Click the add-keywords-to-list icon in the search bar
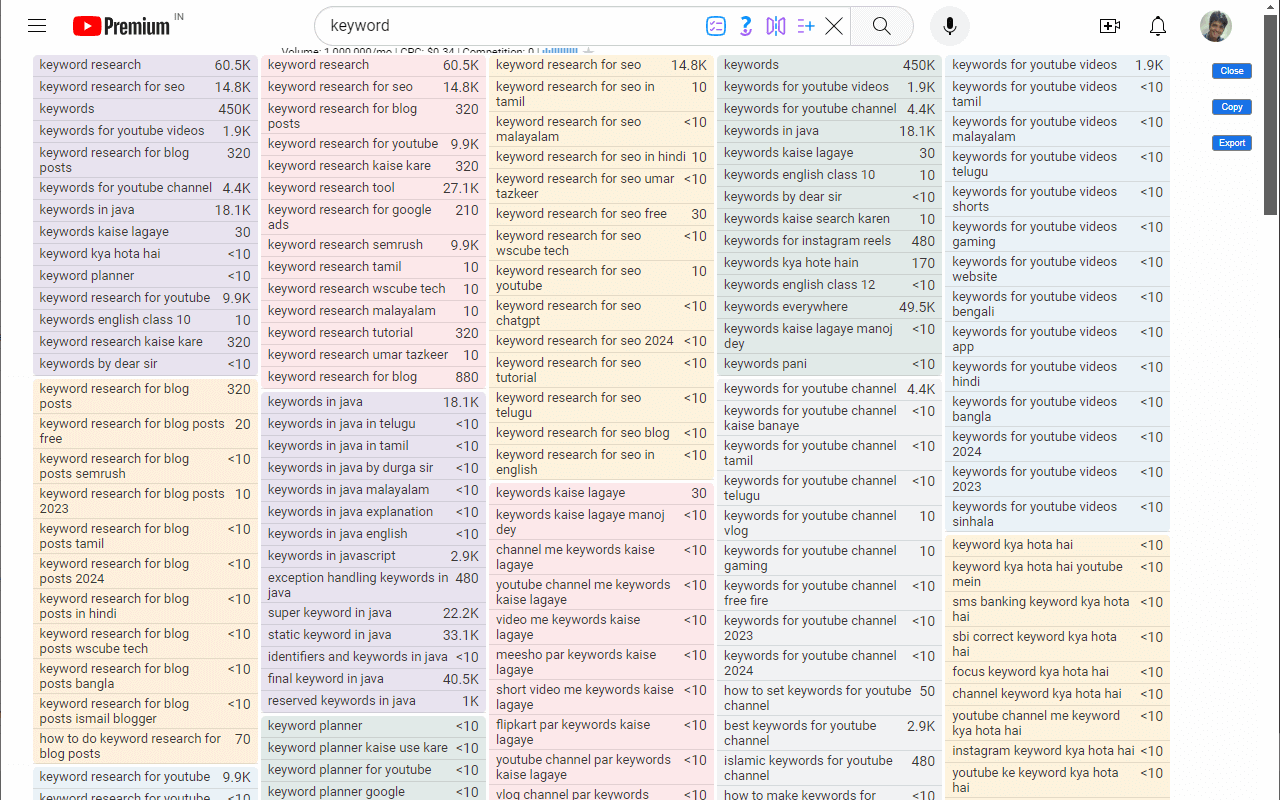This screenshot has width=1280, height=800. 805,26
